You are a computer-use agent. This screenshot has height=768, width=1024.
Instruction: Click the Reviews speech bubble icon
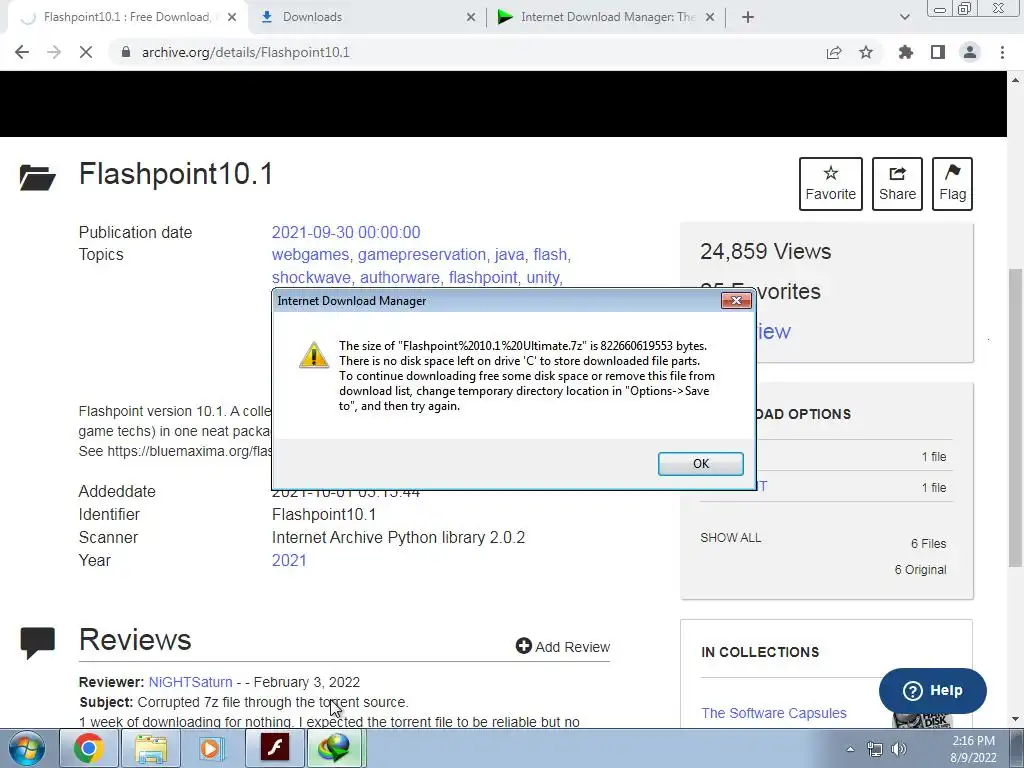[x=37, y=643]
